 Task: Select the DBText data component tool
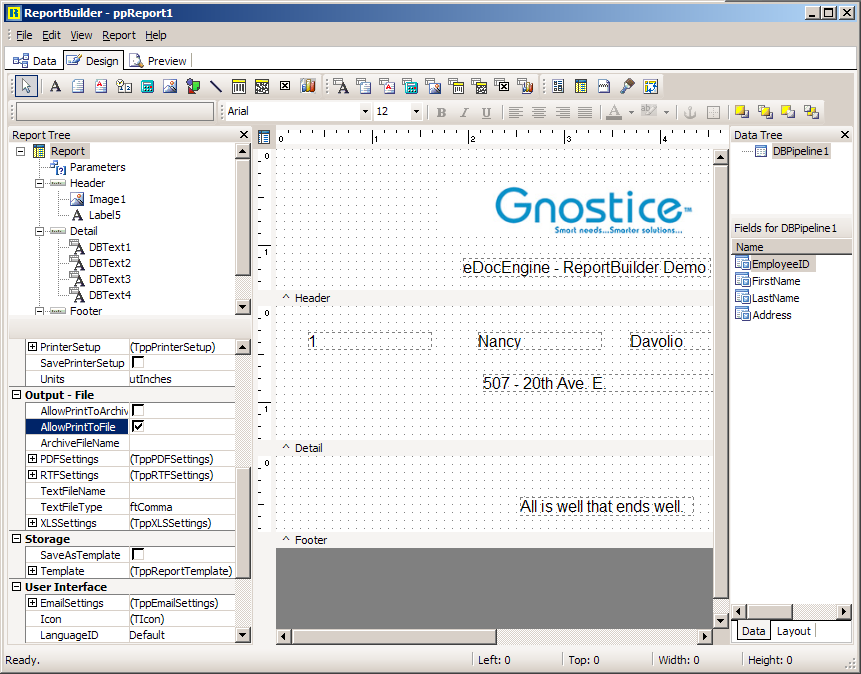click(x=341, y=86)
